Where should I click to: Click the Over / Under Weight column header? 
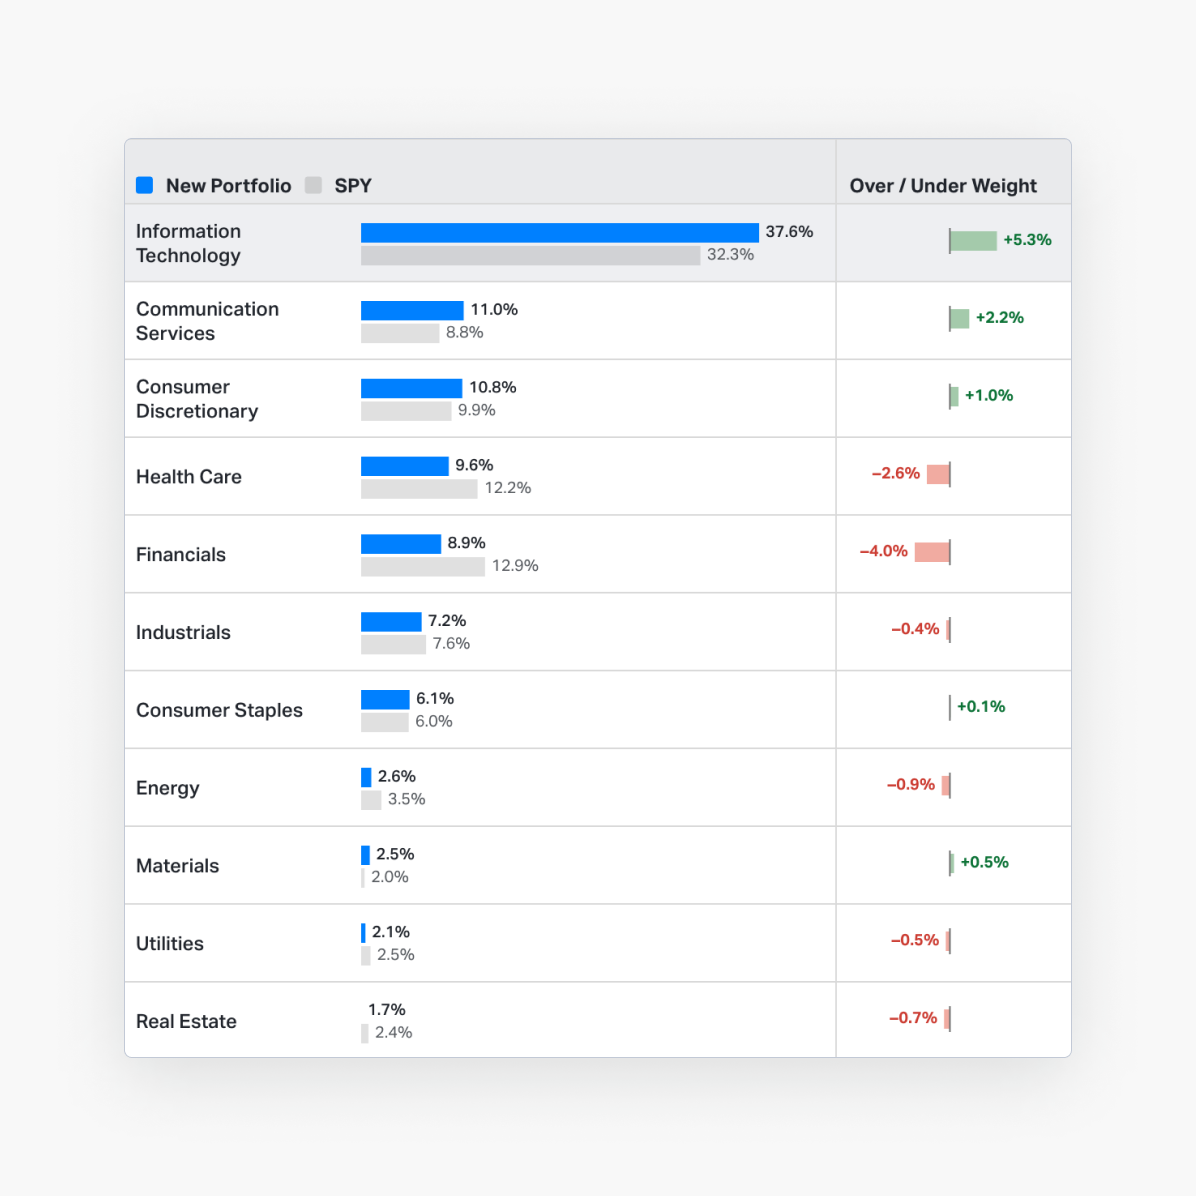click(x=942, y=186)
